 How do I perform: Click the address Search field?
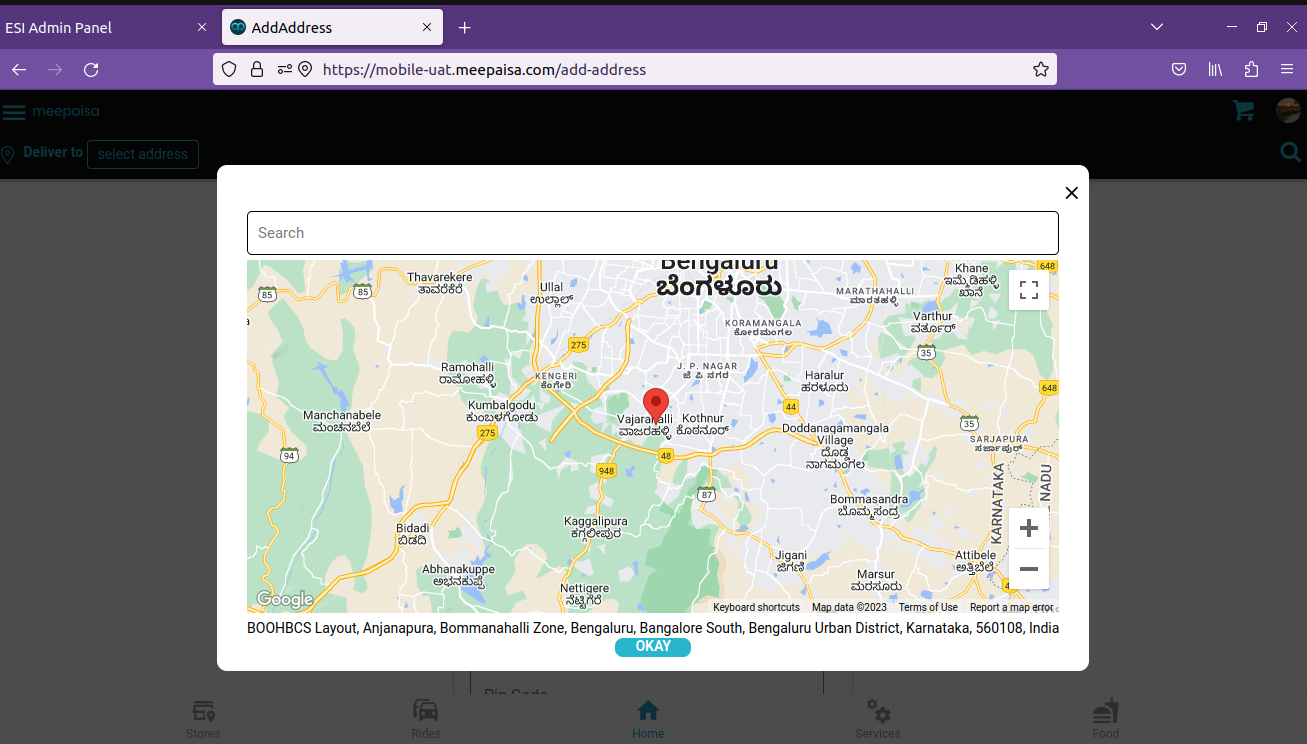pos(652,233)
